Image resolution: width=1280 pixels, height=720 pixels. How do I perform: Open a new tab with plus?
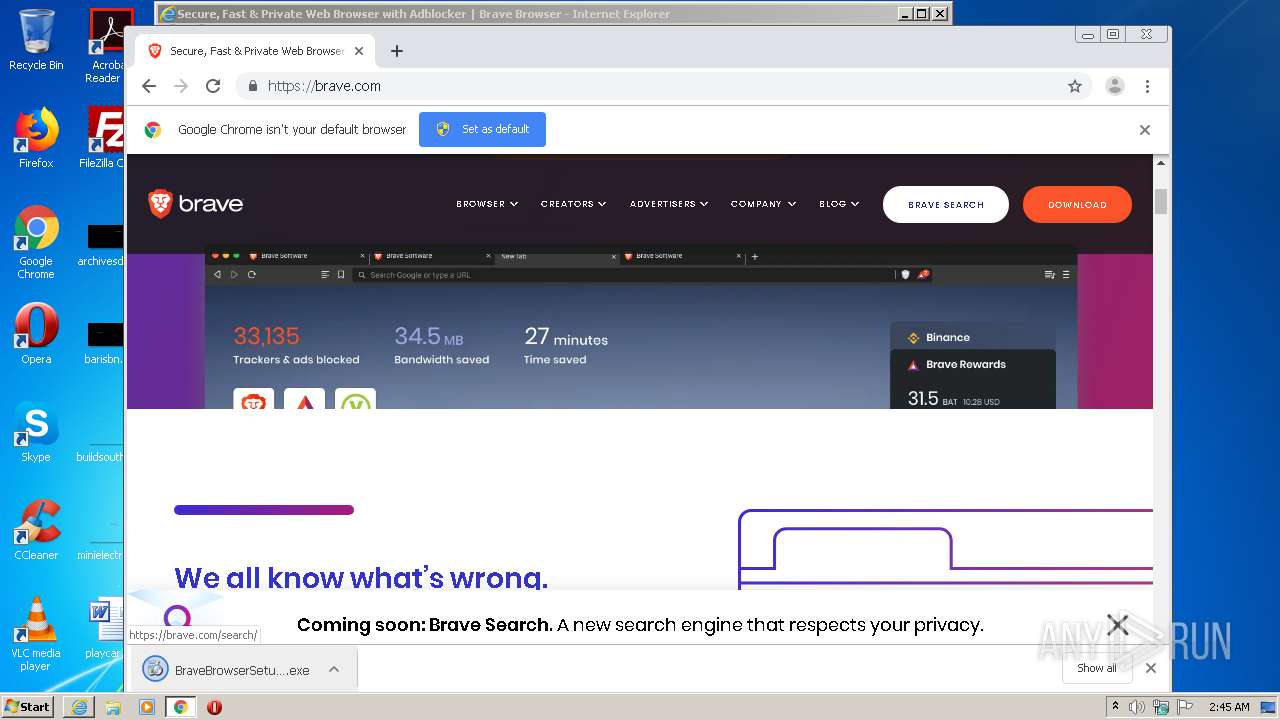[x=397, y=51]
